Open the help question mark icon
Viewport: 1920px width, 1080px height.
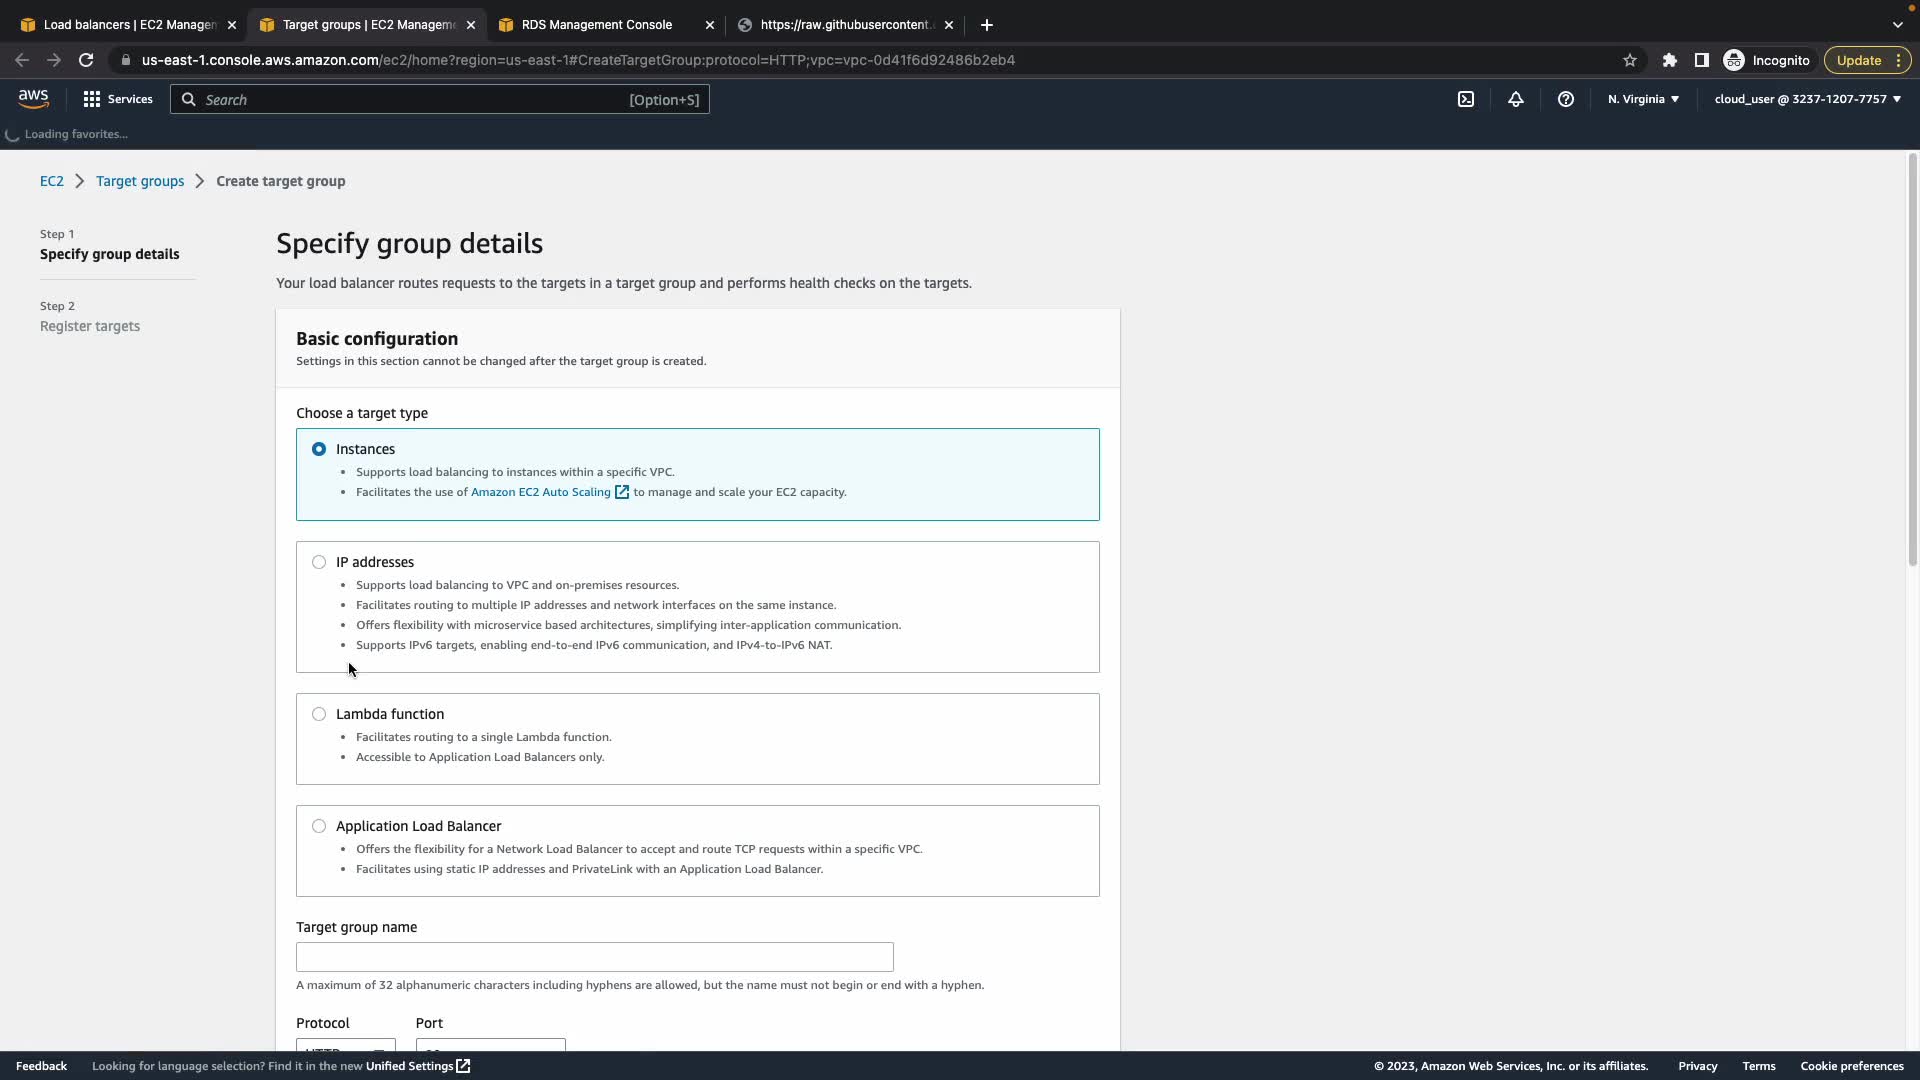click(1566, 99)
